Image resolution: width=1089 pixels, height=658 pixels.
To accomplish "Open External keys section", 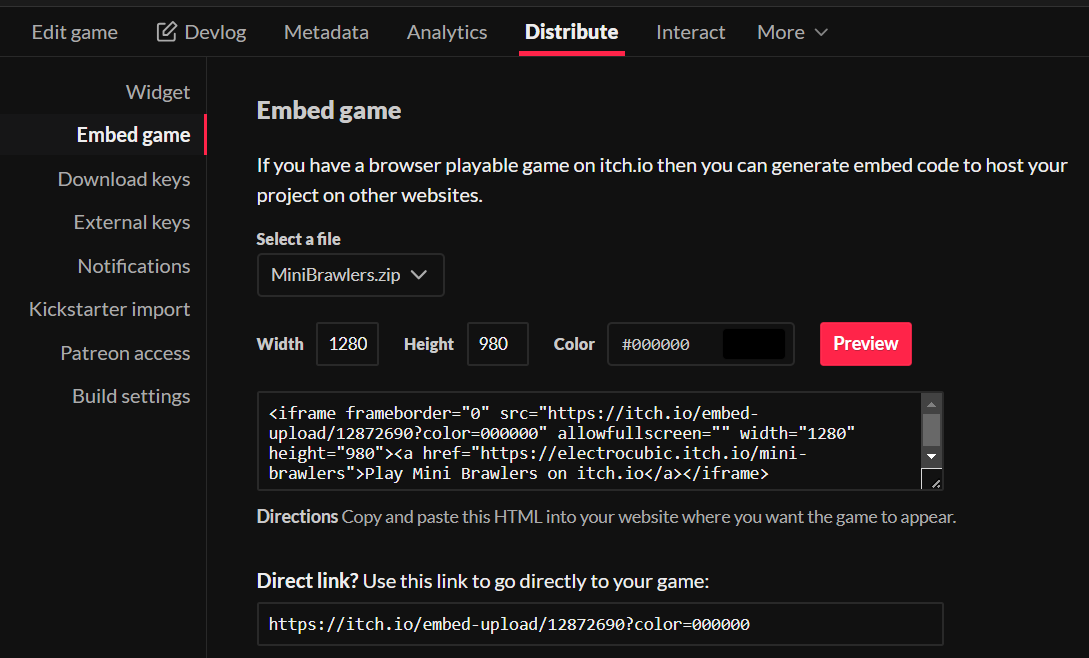I will click(x=132, y=222).
